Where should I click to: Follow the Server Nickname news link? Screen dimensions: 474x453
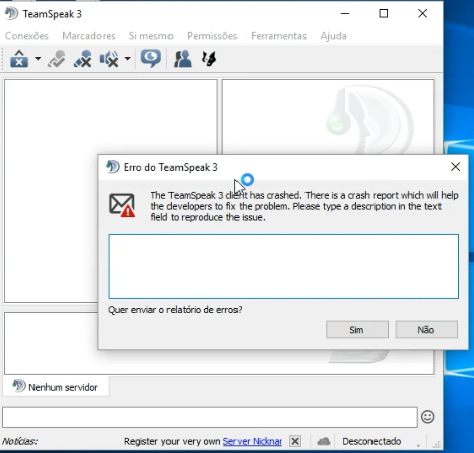(x=252, y=441)
